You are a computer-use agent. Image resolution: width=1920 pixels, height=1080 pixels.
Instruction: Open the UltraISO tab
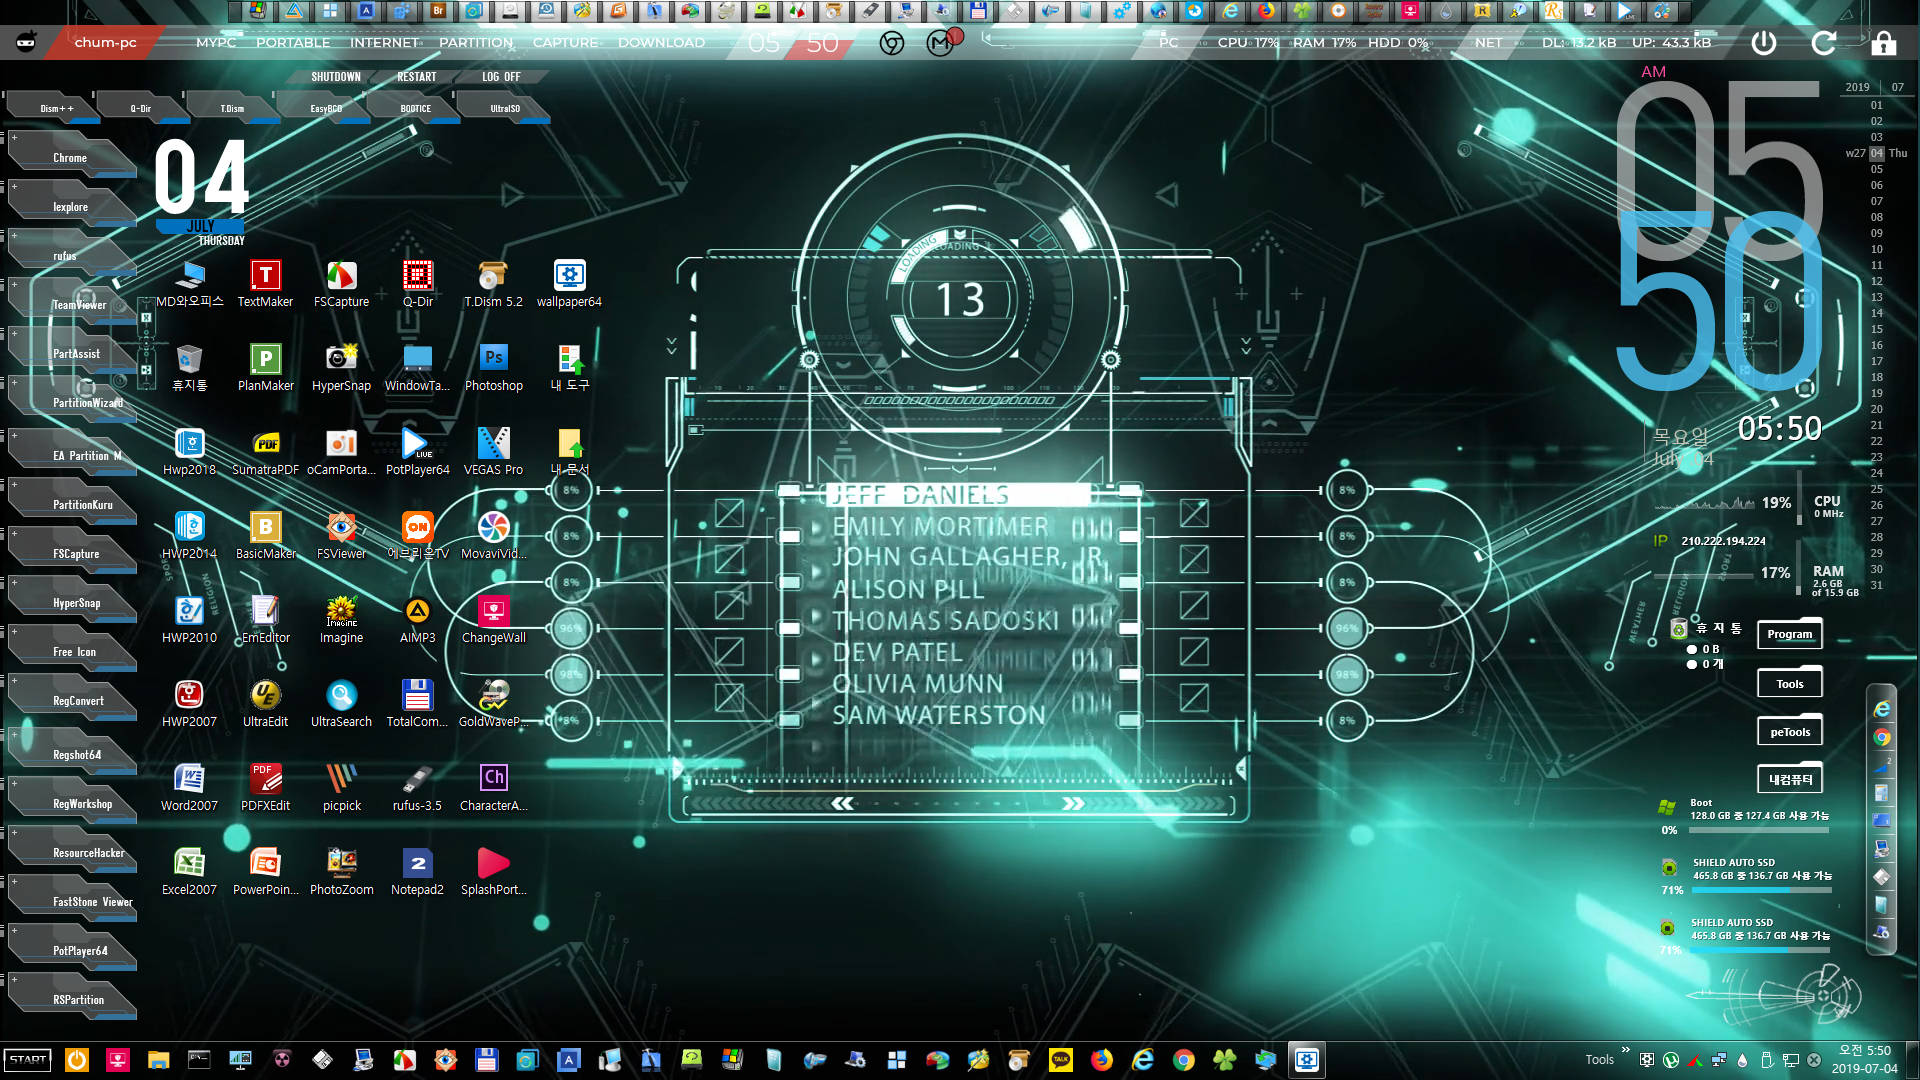click(x=505, y=108)
